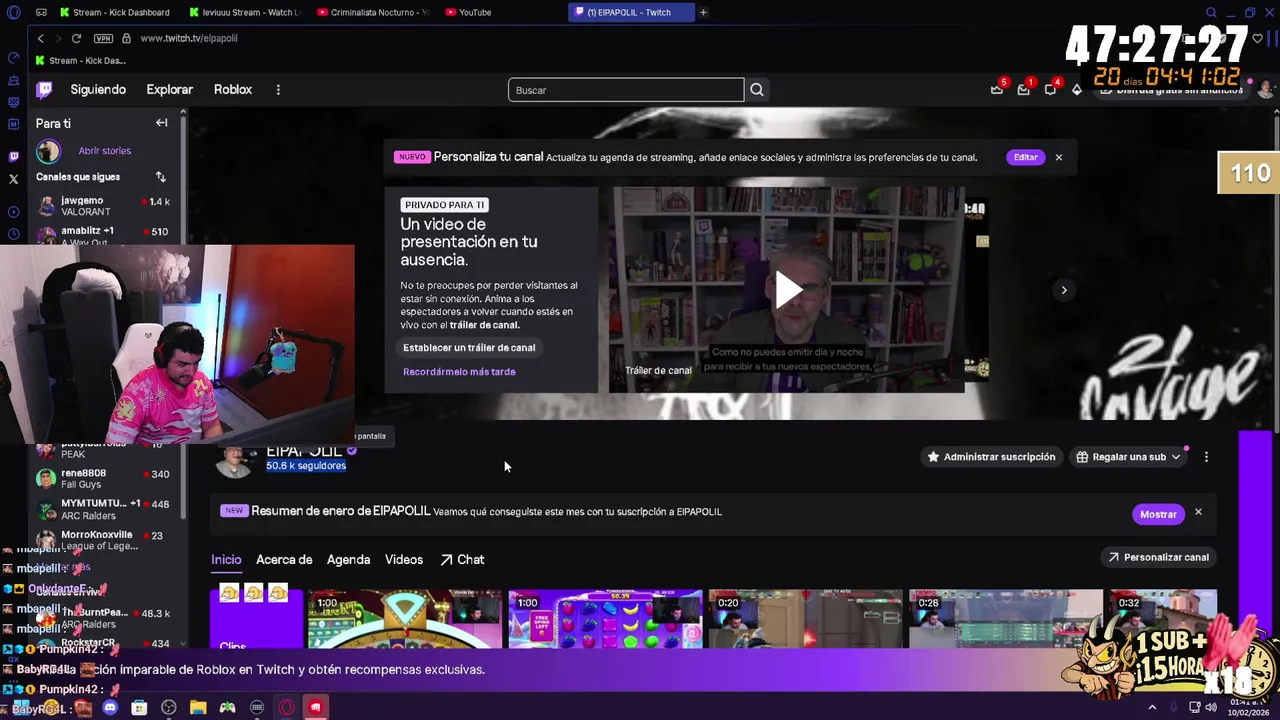The width and height of the screenshot is (1280, 720).
Task: Open Microsoft Store from taskbar
Action: click(139, 708)
